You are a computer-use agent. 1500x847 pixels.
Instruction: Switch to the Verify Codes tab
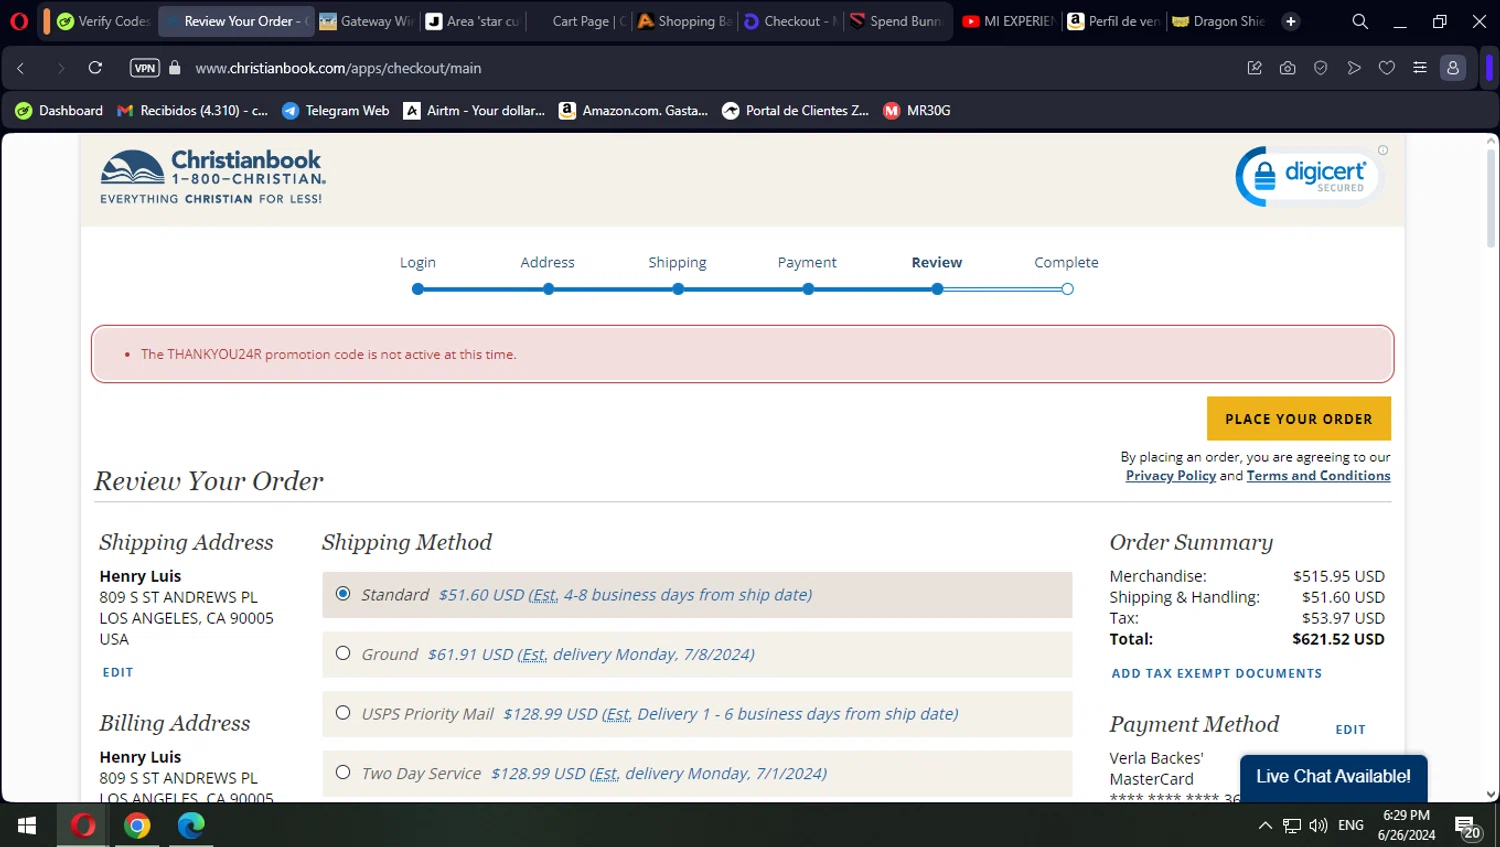click(x=103, y=21)
